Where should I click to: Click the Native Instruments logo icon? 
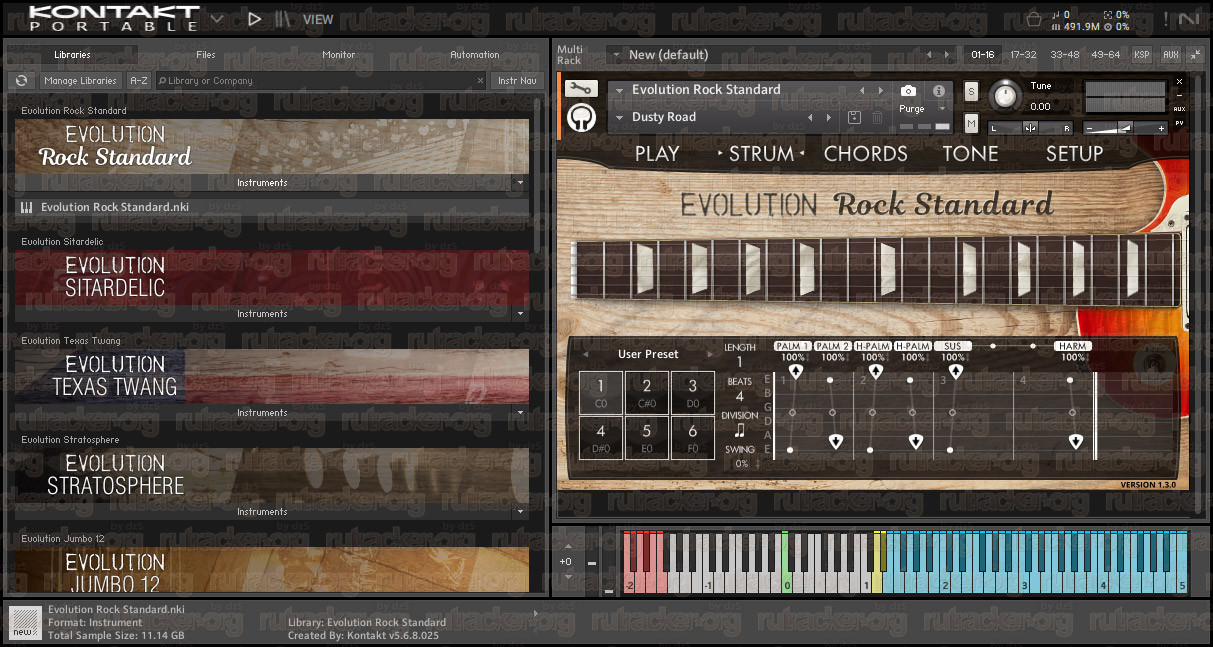click(x=1189, y=18)
